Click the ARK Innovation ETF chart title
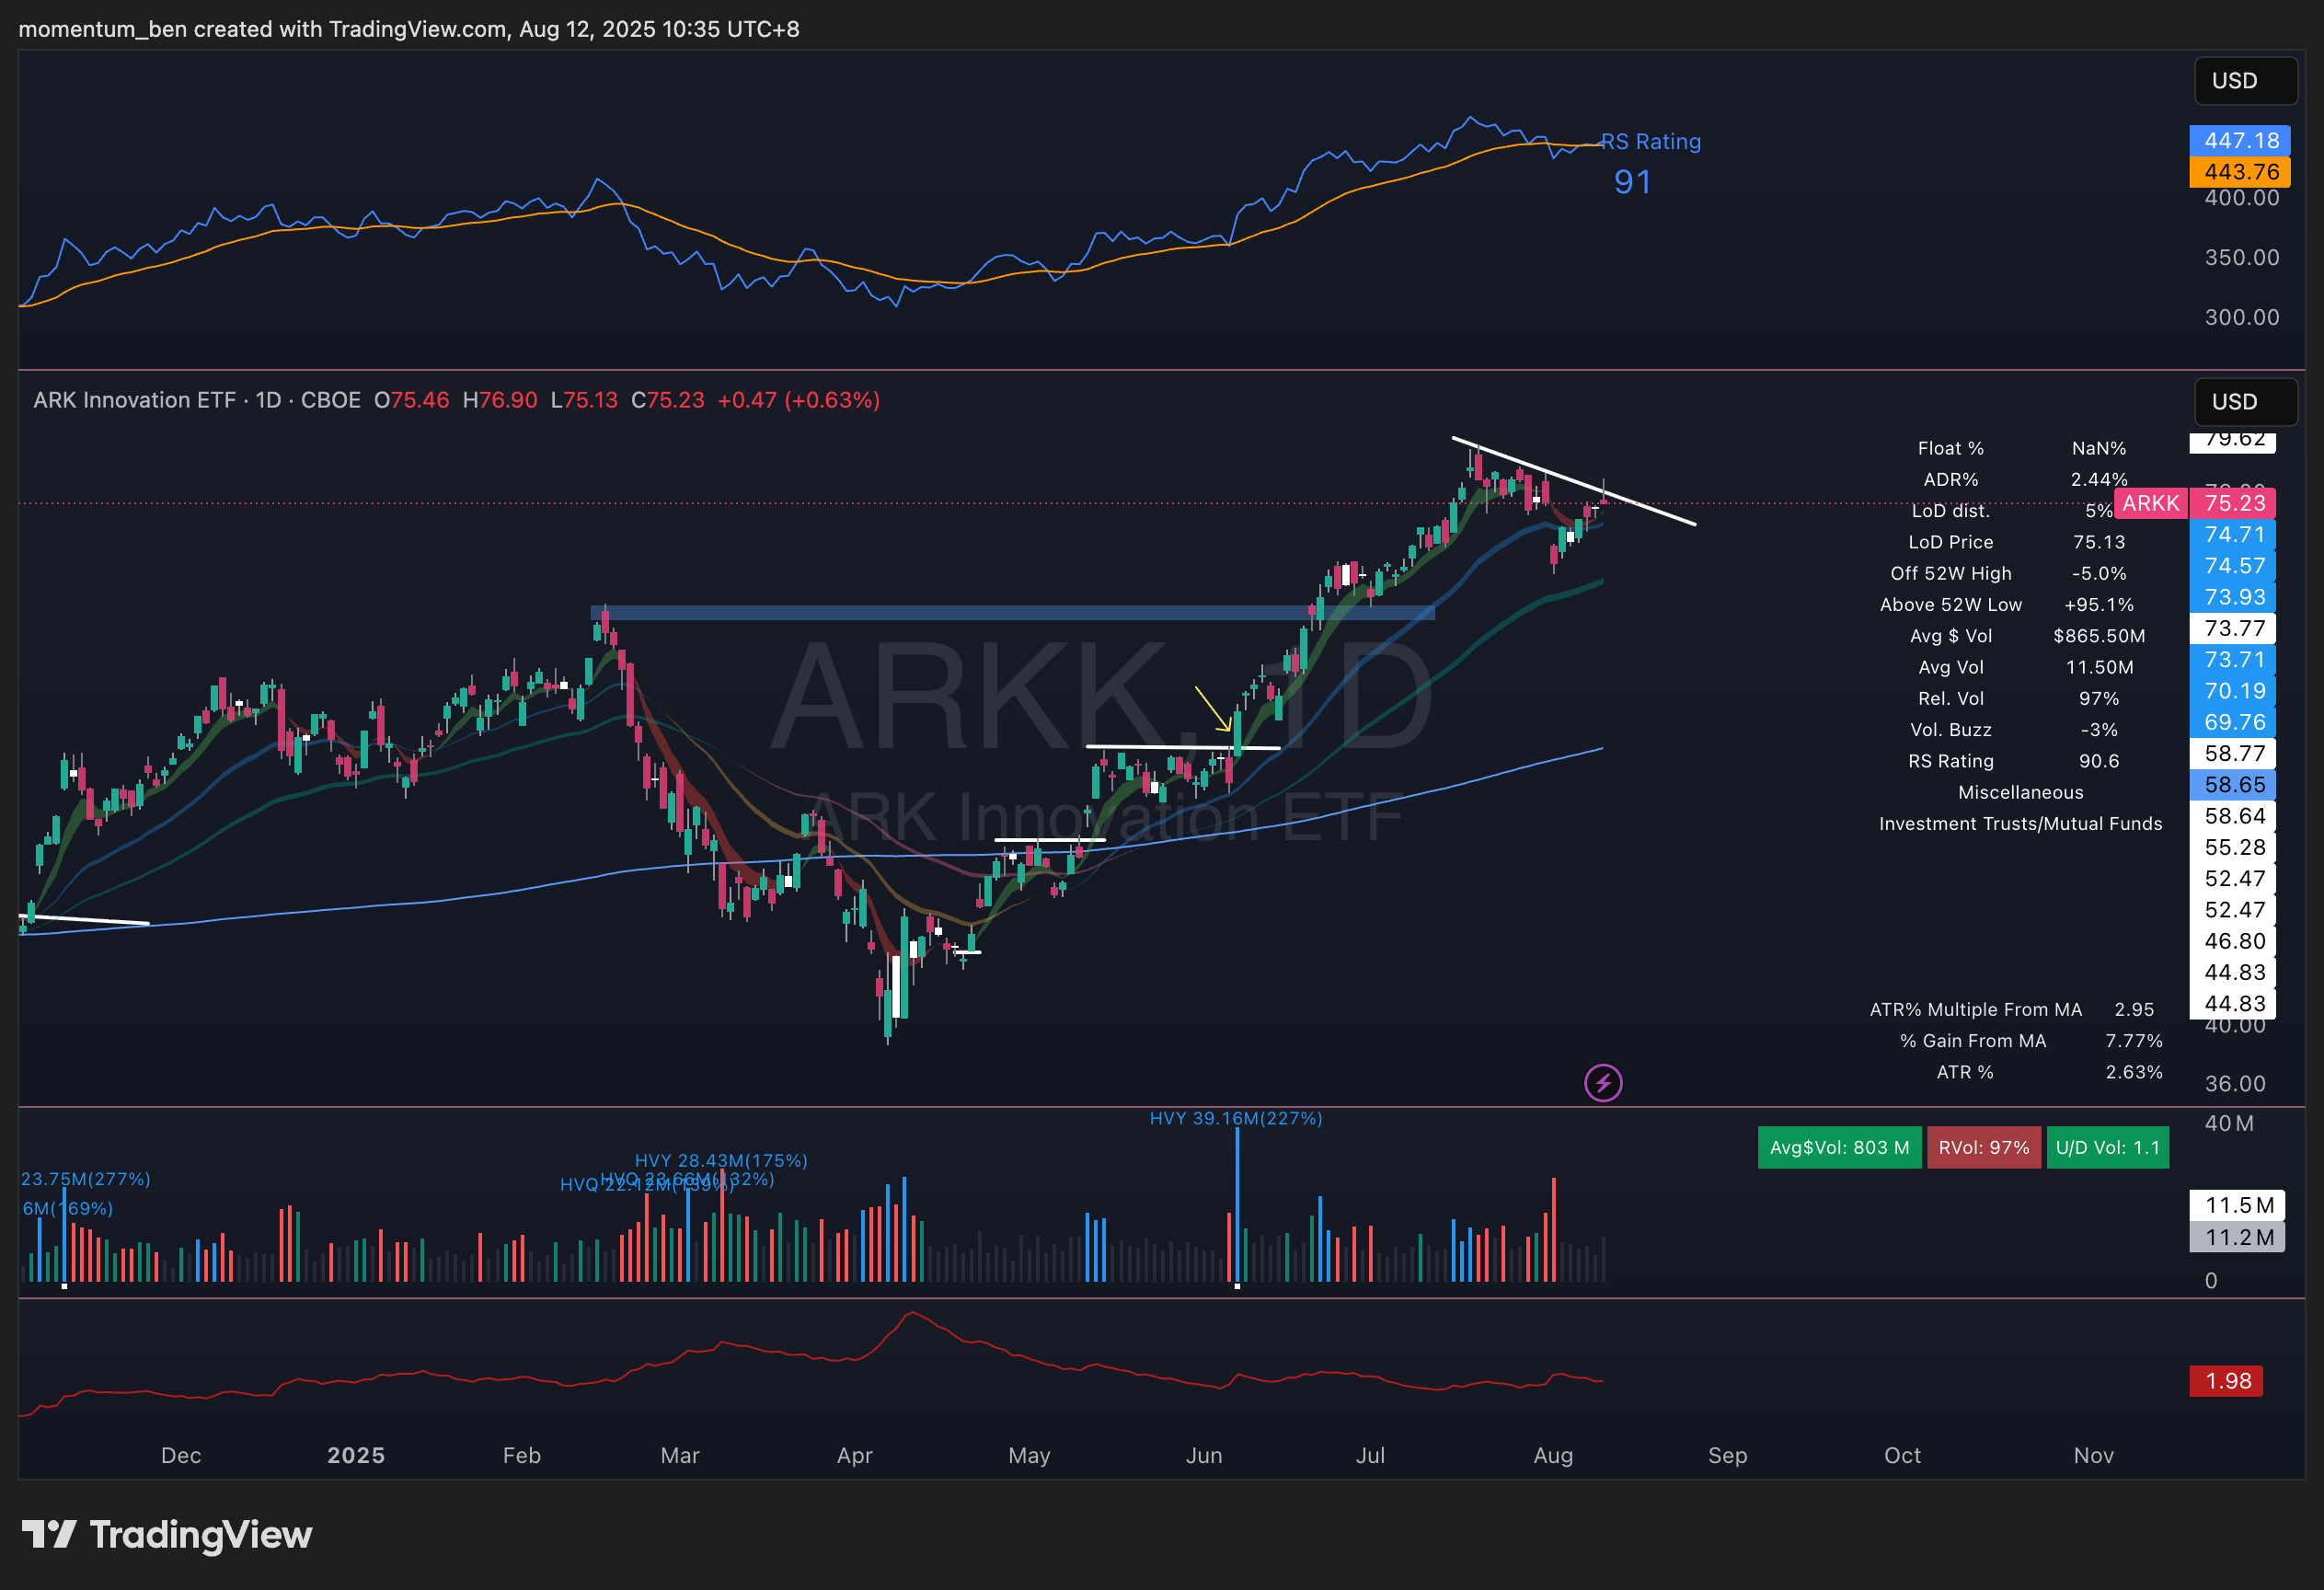 point(135,400)
